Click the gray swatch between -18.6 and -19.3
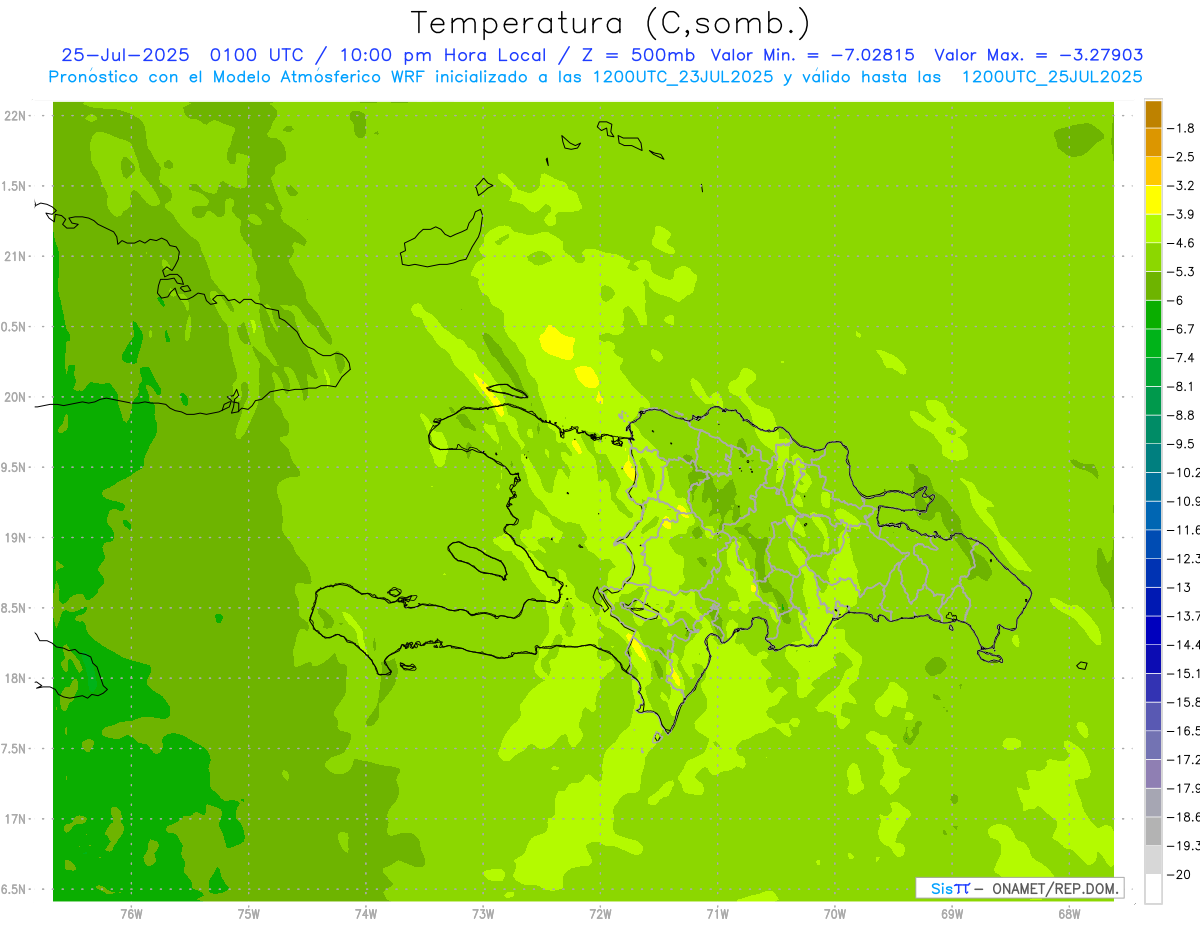 coord(1153,832)
